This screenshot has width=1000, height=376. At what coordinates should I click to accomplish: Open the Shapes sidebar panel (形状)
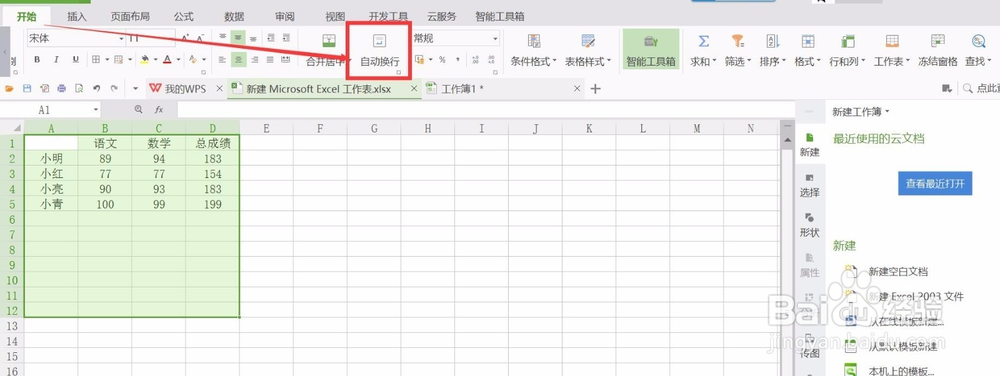click(x=809, y=224)
